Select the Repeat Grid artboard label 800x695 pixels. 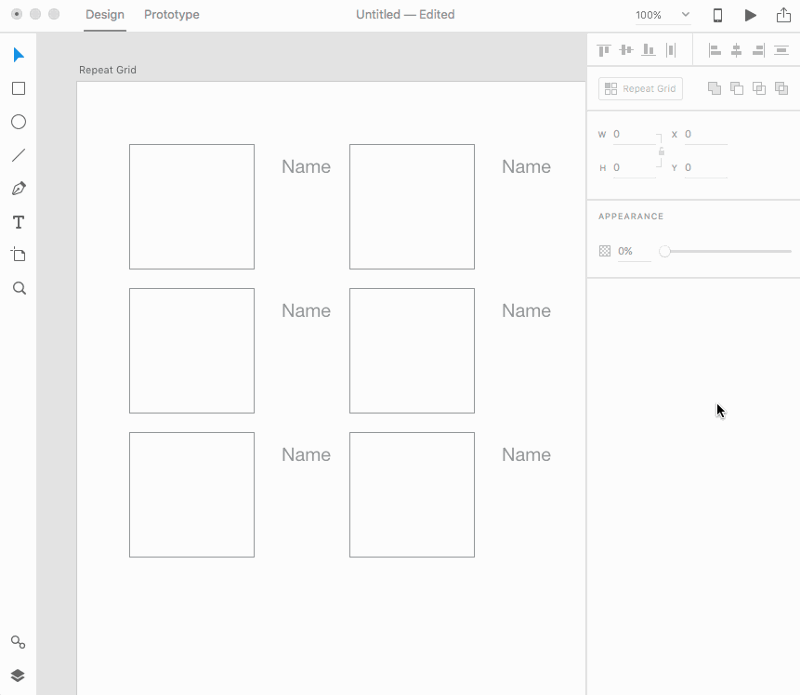coord(108,70)
